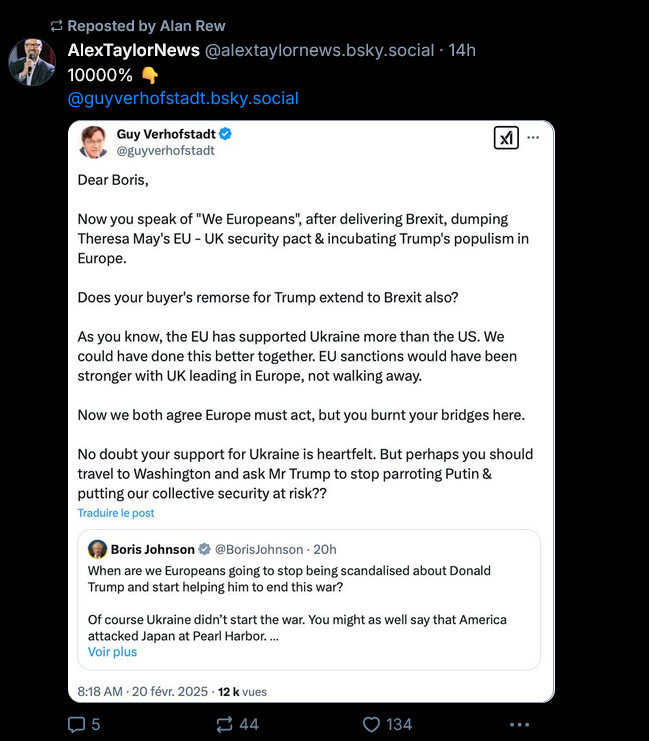The height and width of the screenshot is (741, 649).
Task: Click the 14h post timestamp
Action: pos(462,50)
